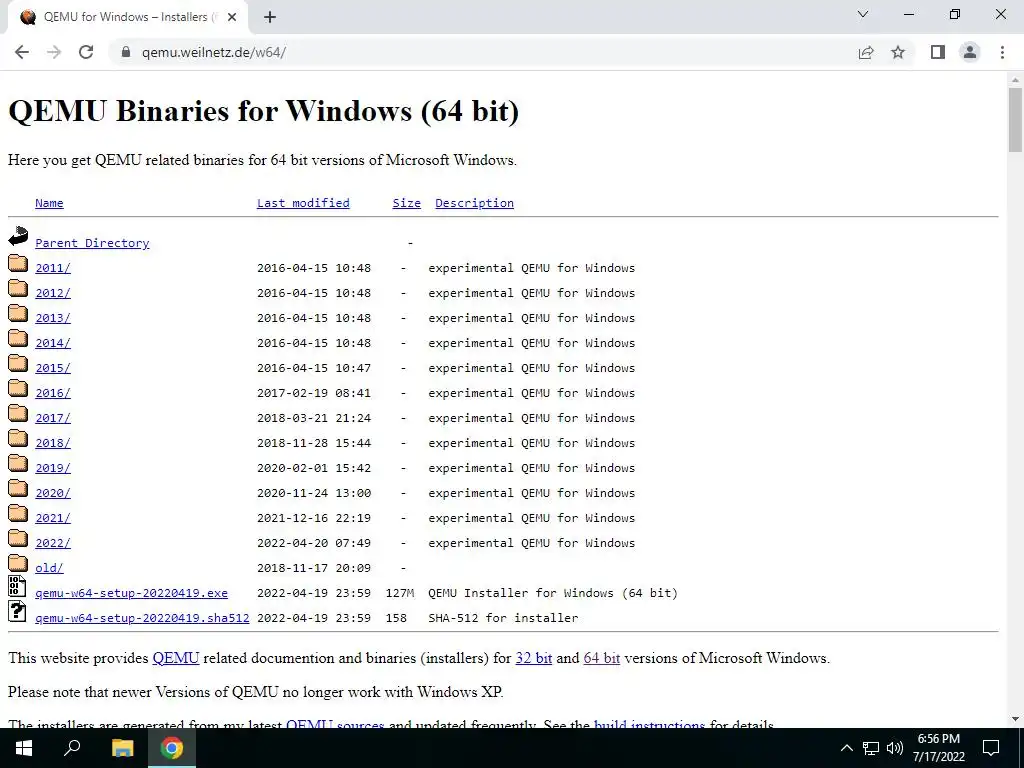Sort listing by Name column

(x=49, y=203)
